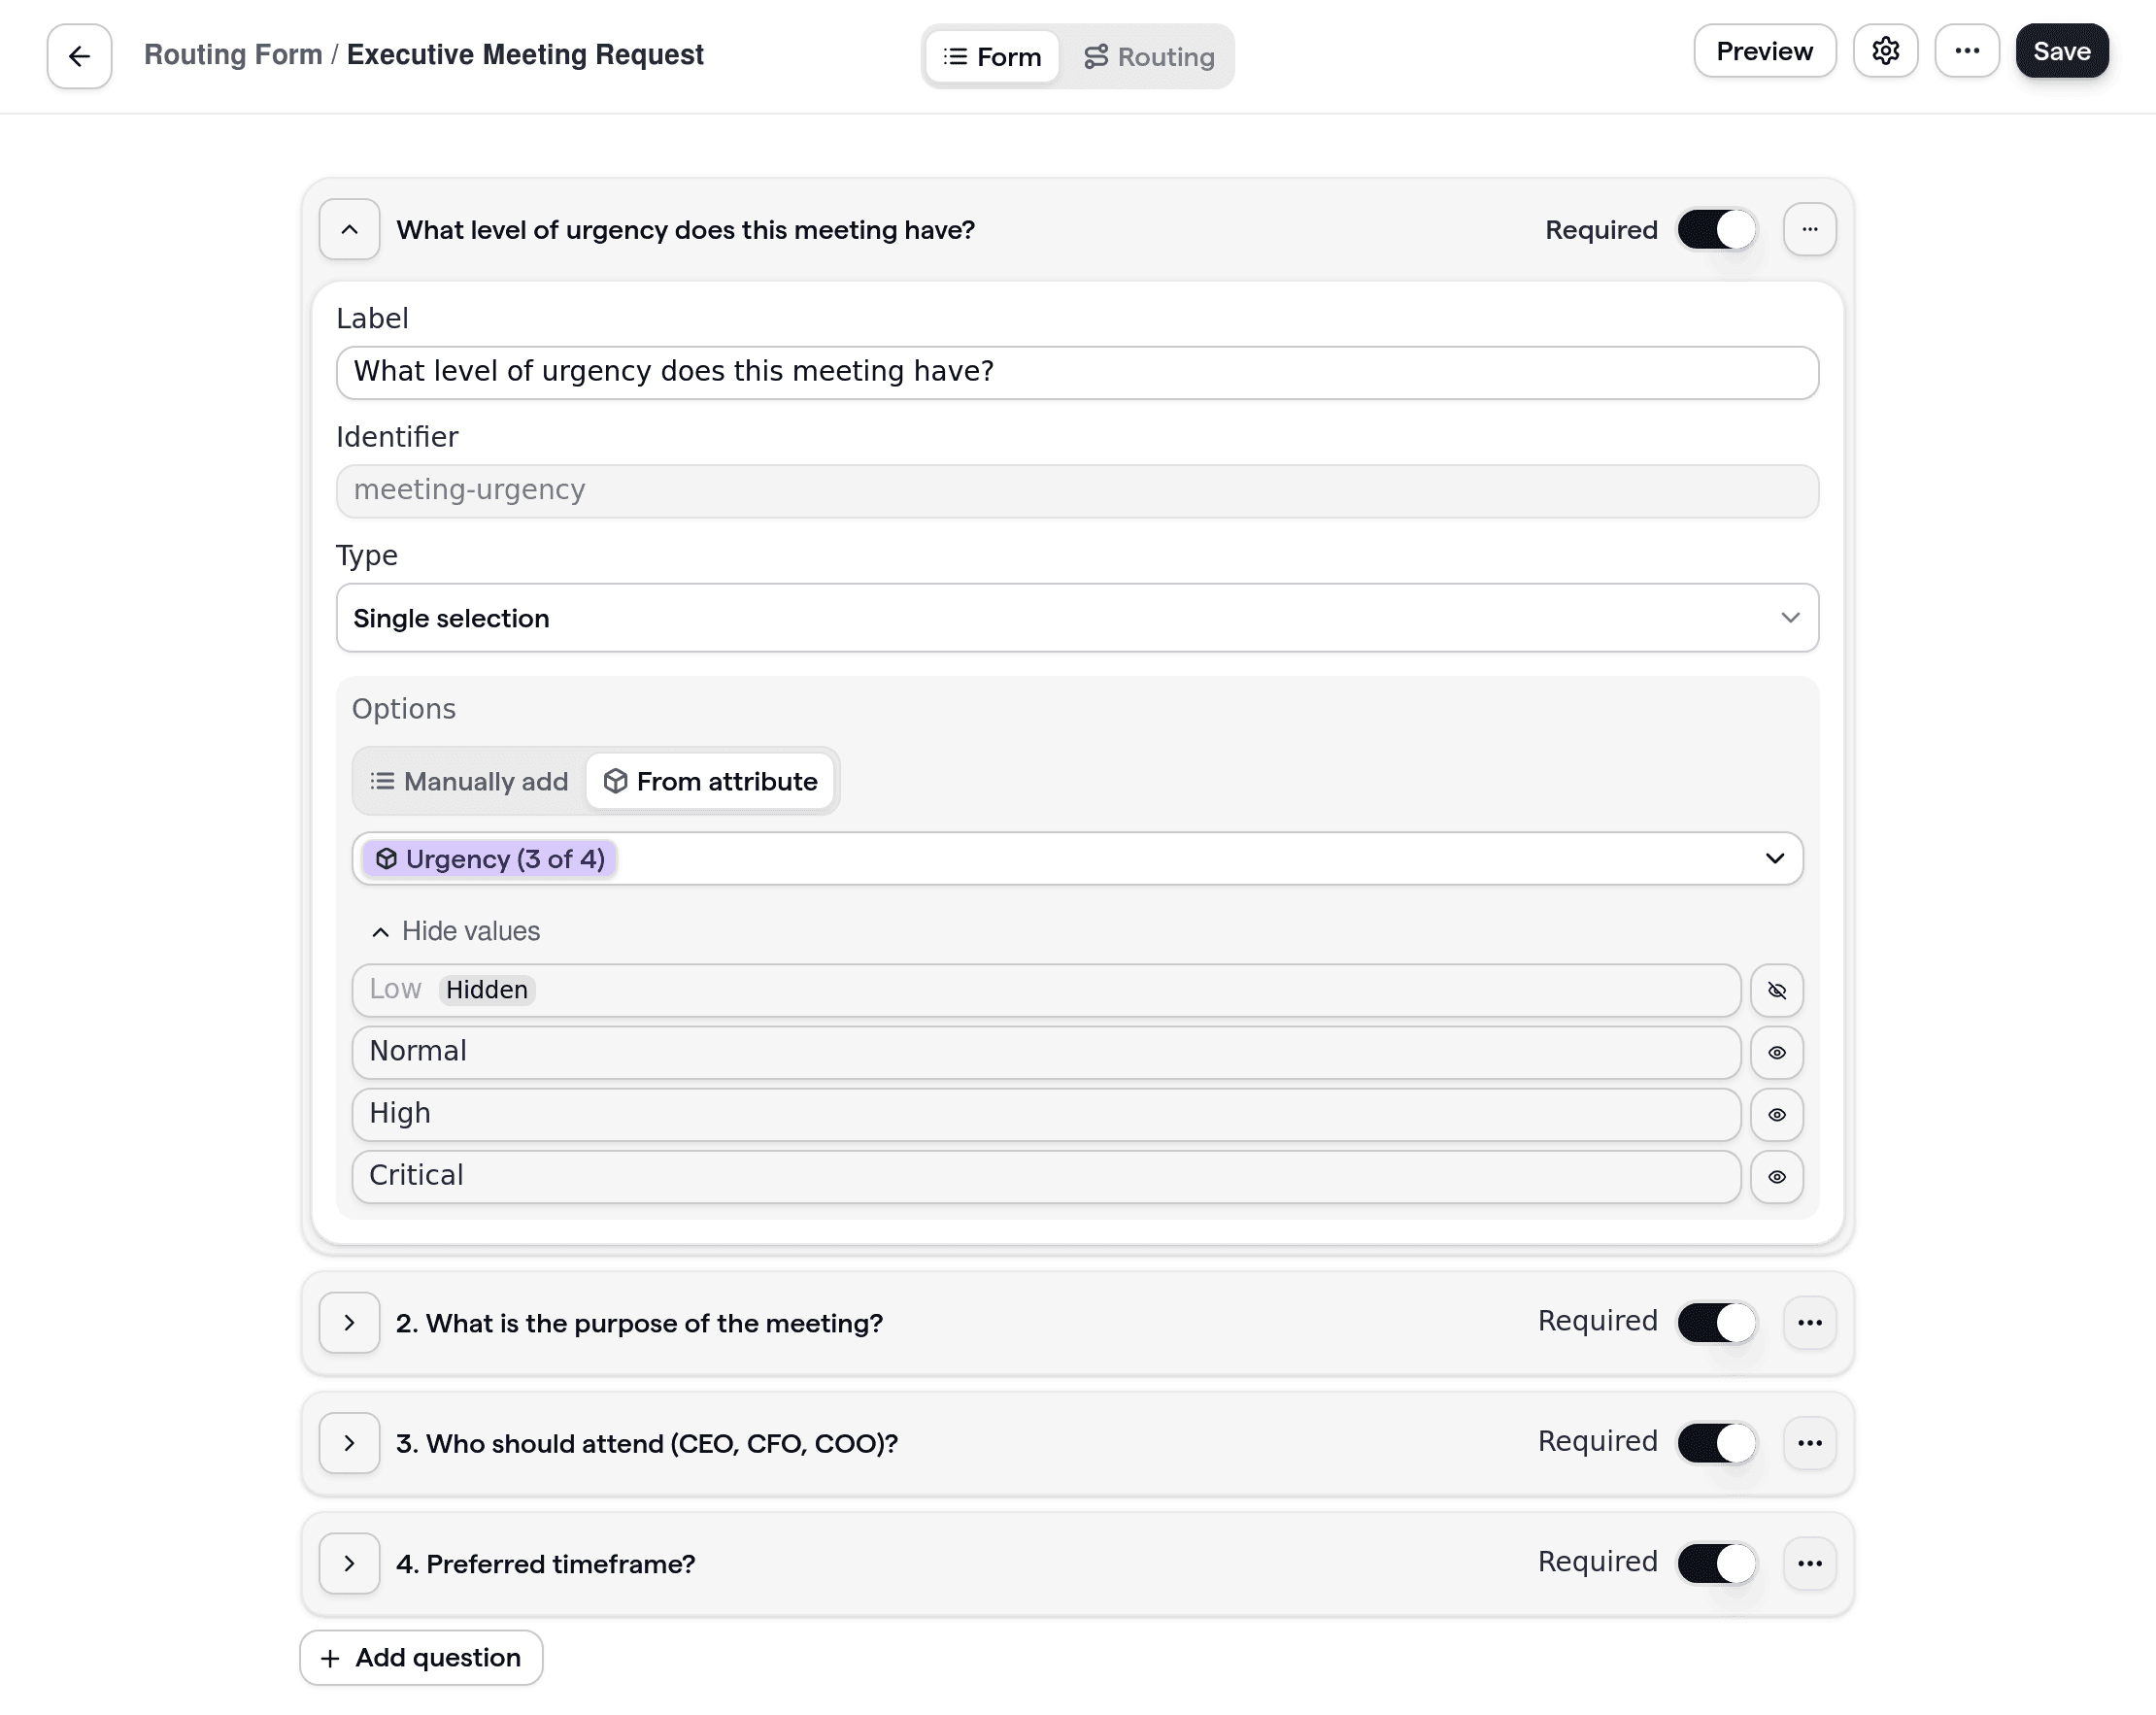Click inside the question Label input field
2156x1715 pixels.
click(x=1076, y=372)
